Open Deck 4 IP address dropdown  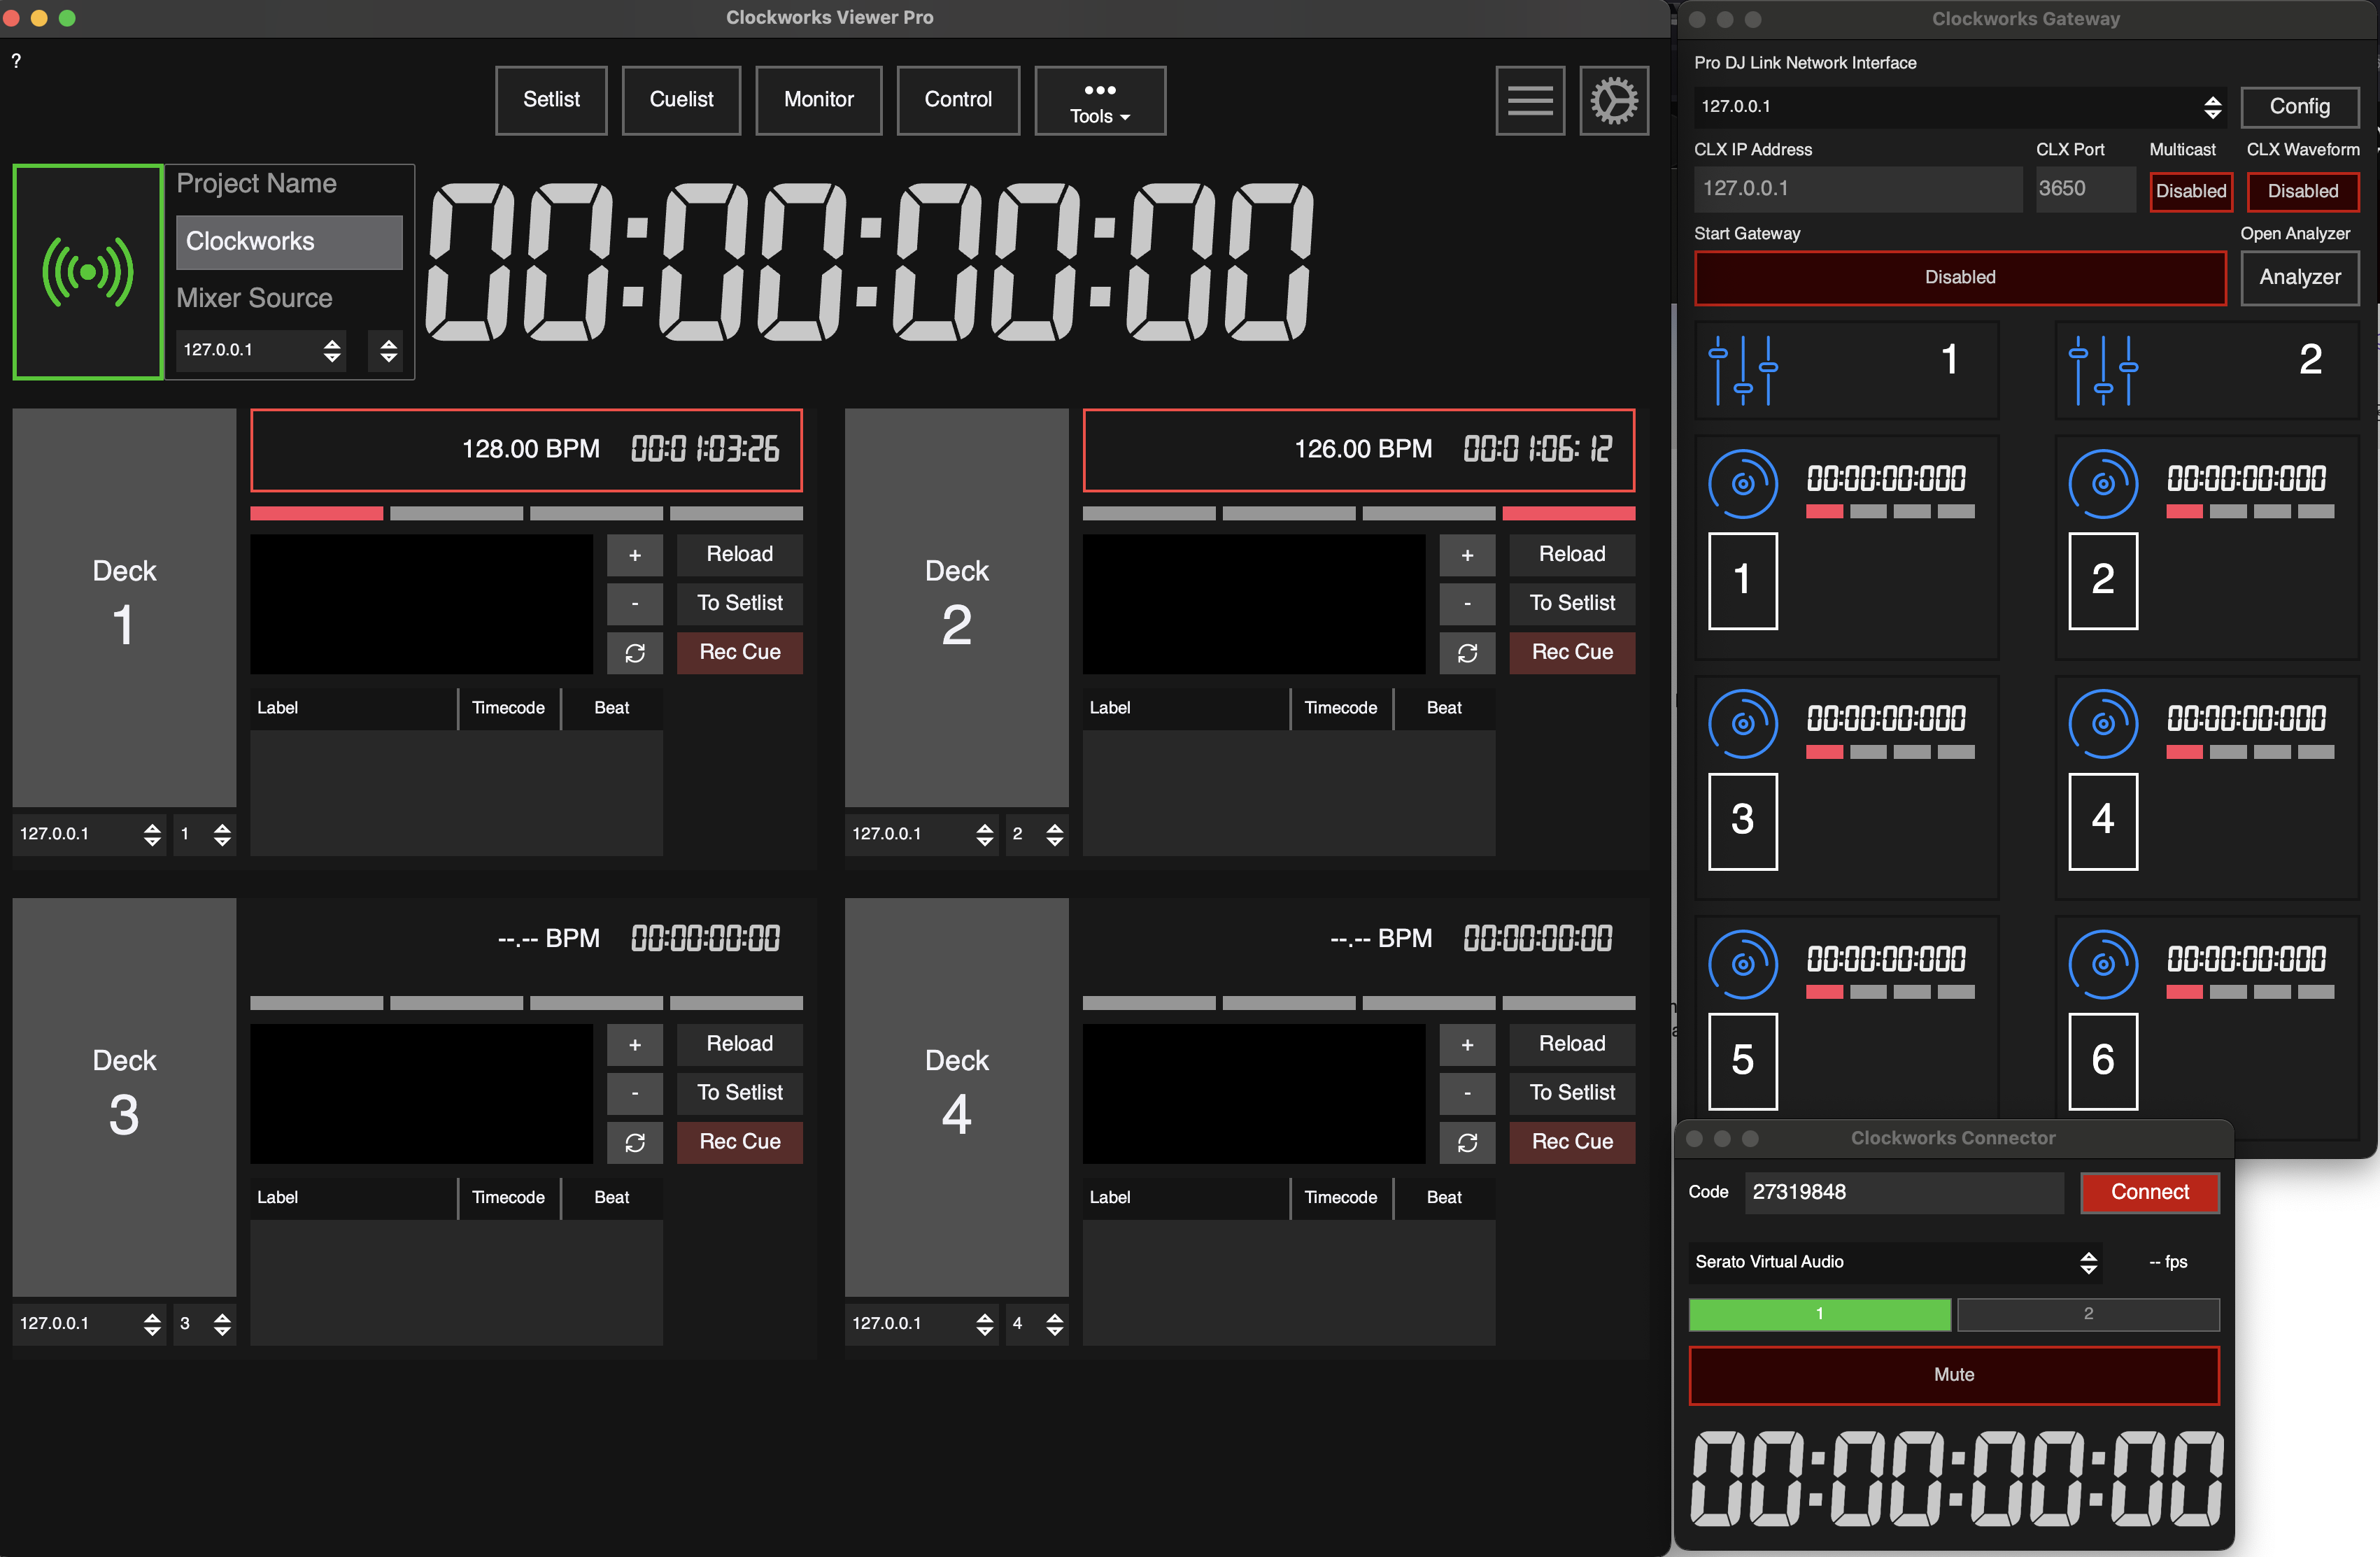tap(921, 1324)
